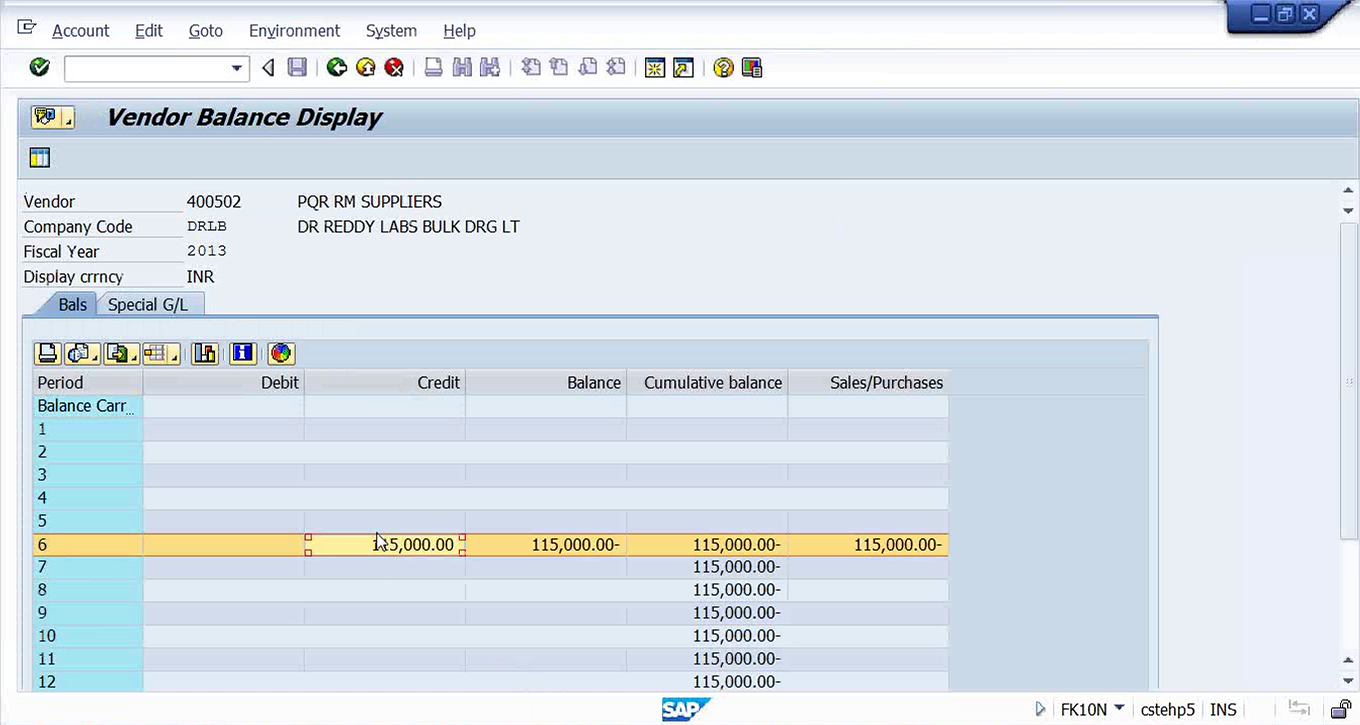Image resolution: width=1360 pixels, height=725 pixels.
Task: Open a new session with the toolbar icon
Action: (655, 68)
